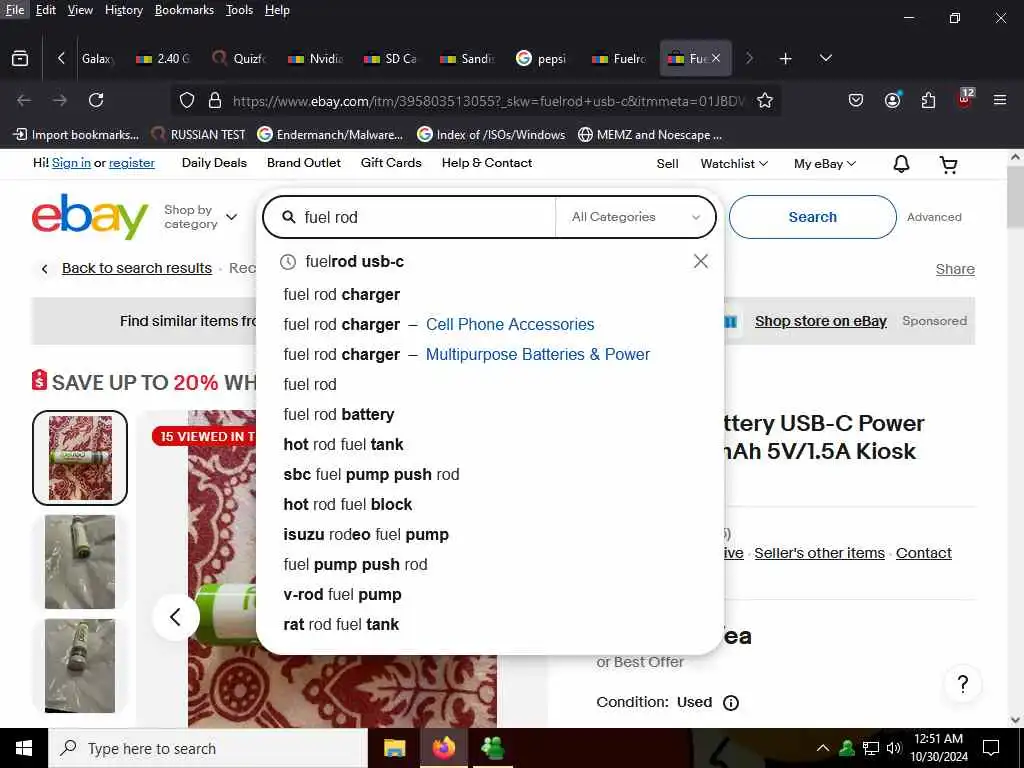Click the padlock site info icon
This screenshot has height=768, width=1024.
tap(215, 101)
